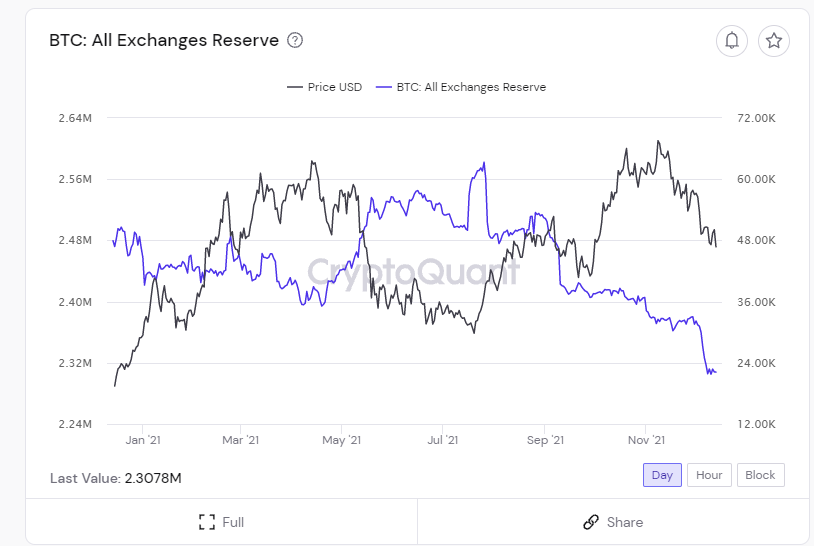Open the Full view button
Screen dimensions: 814x546
coord(222,522)
